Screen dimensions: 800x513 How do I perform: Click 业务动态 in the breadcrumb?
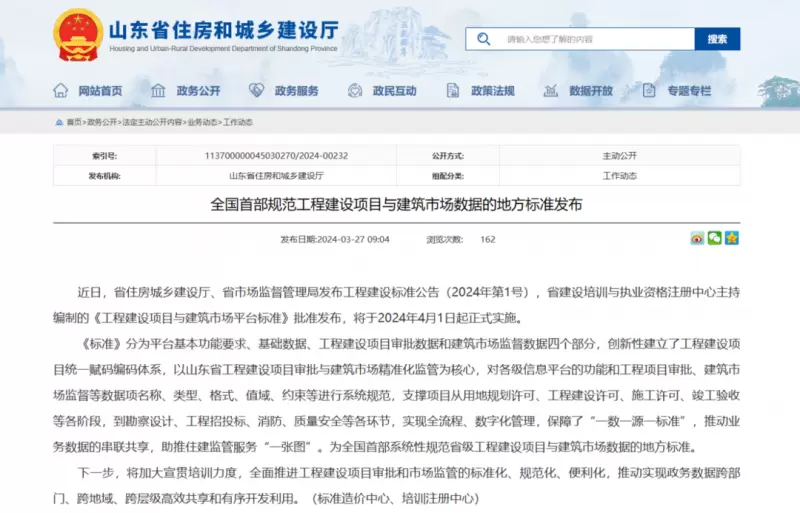coord(202,122)
